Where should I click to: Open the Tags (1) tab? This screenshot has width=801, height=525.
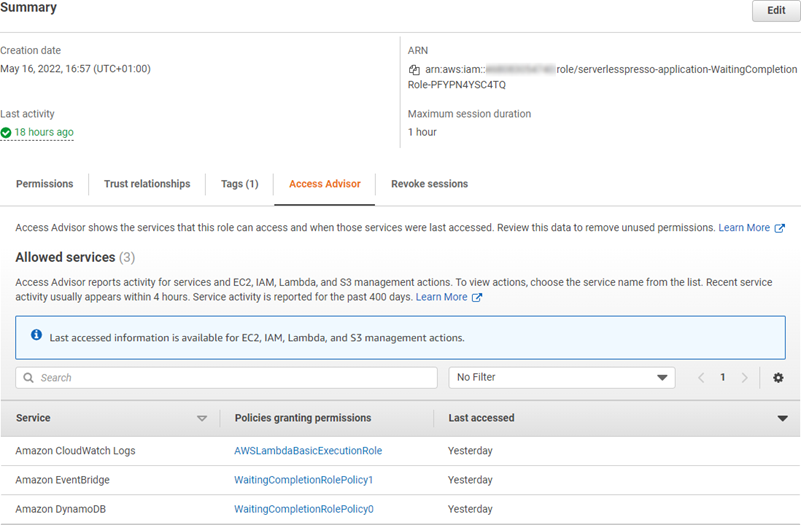tap(240, 184)
